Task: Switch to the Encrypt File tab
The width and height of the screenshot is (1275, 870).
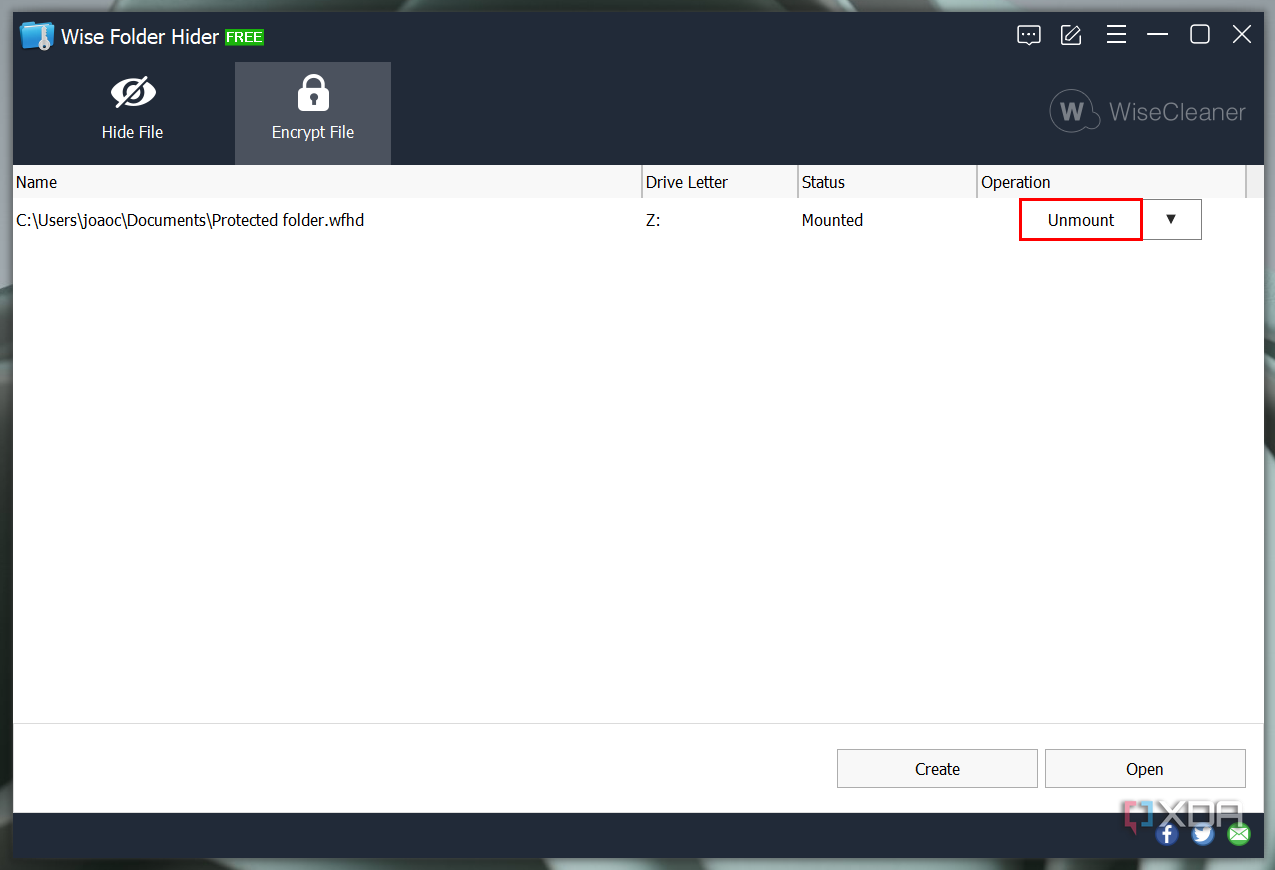Action: (x=312, y=112)
